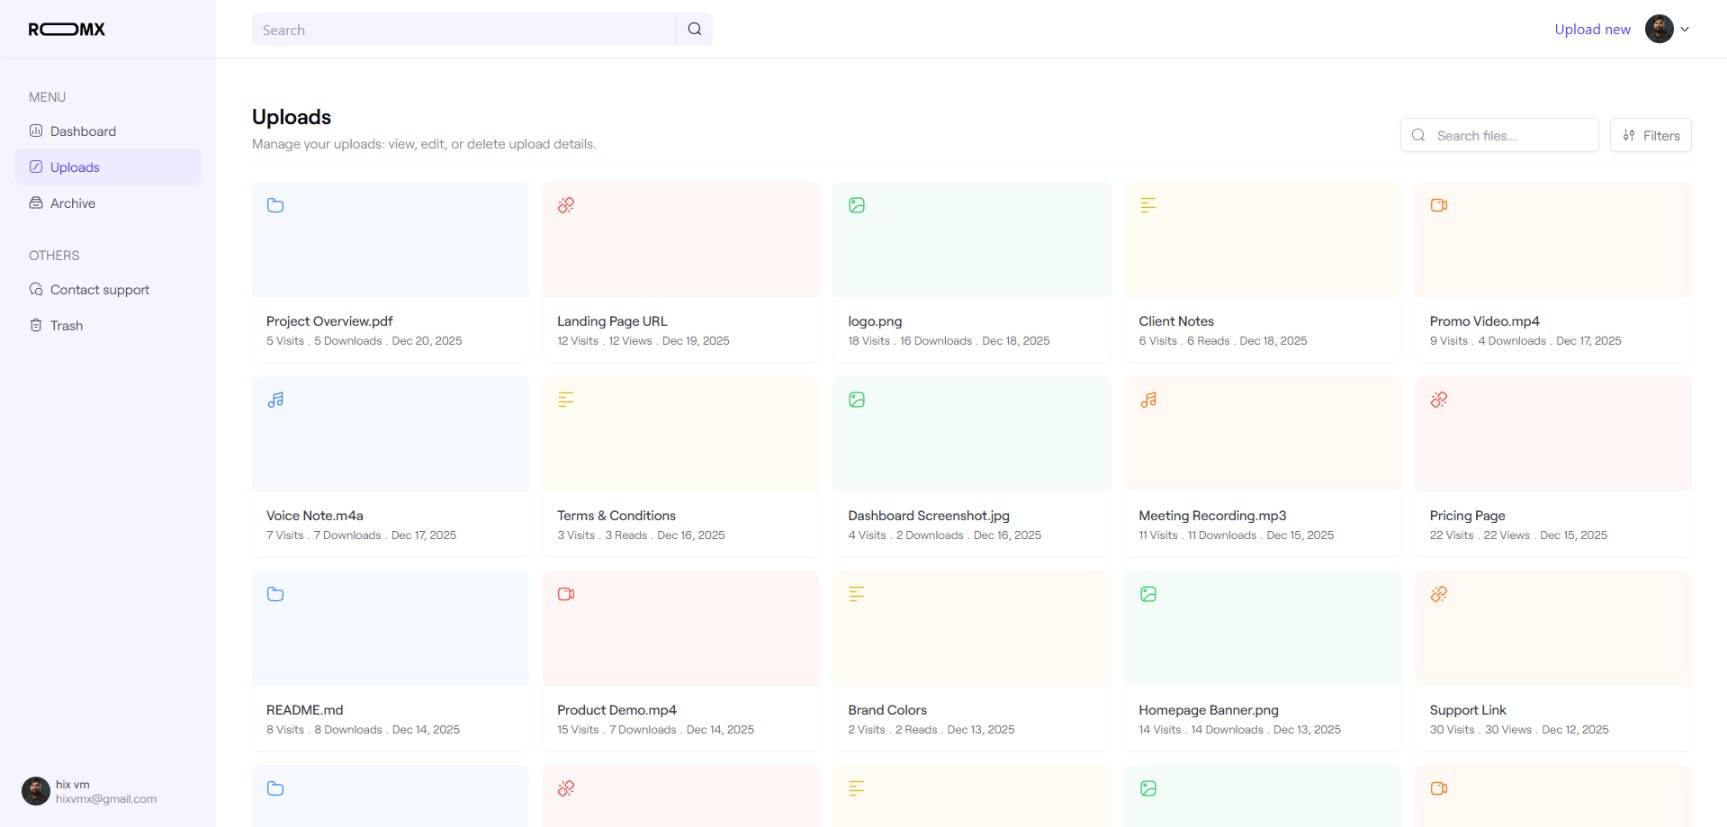1727x827 pixels.
Task: Click the text icon on Client Notes card
Action: (1148, 206)
